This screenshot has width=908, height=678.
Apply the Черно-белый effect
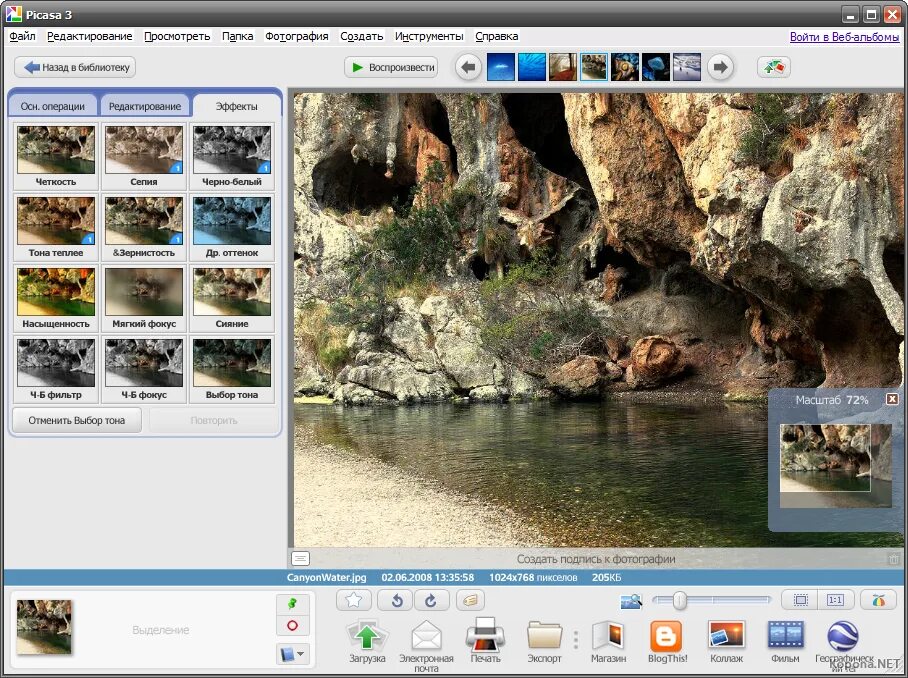[x=232, y=150]
